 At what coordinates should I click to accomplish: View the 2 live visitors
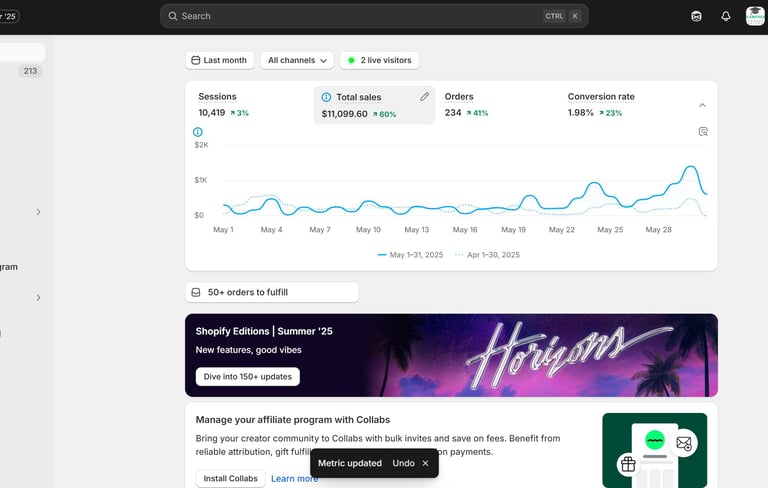[x=379, y=60]
